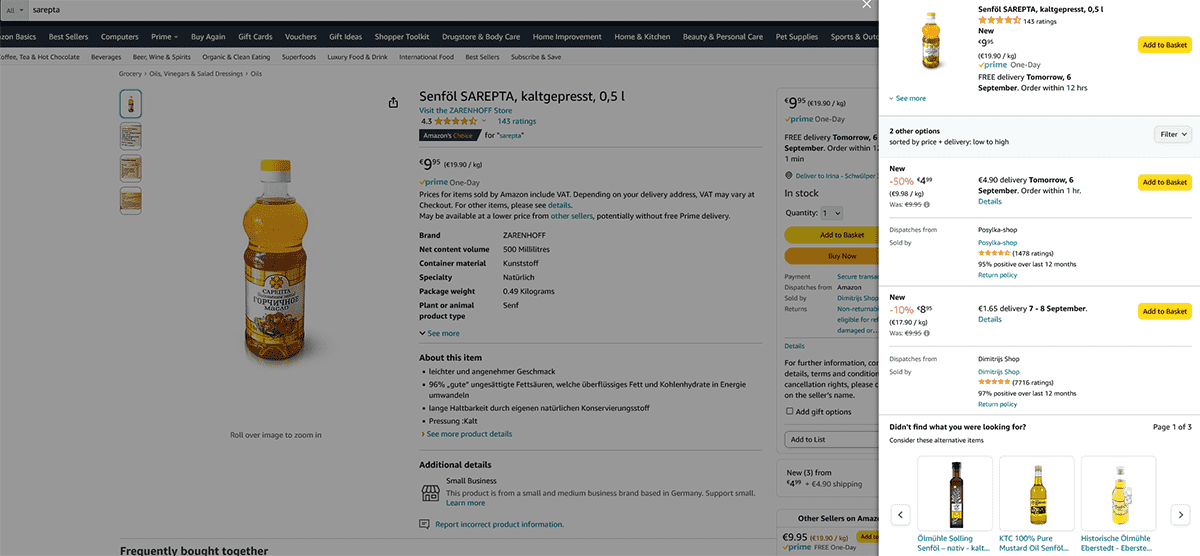Click previous arrow in alternative items carousel
1200x556 pixels.
click(900, 515)
